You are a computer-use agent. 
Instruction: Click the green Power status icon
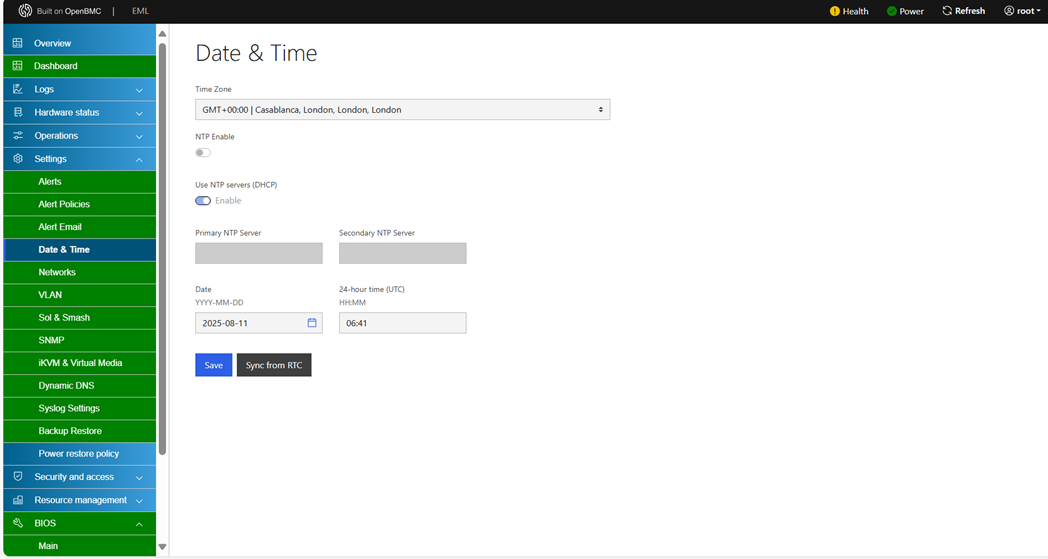click(x=892, y=11)
